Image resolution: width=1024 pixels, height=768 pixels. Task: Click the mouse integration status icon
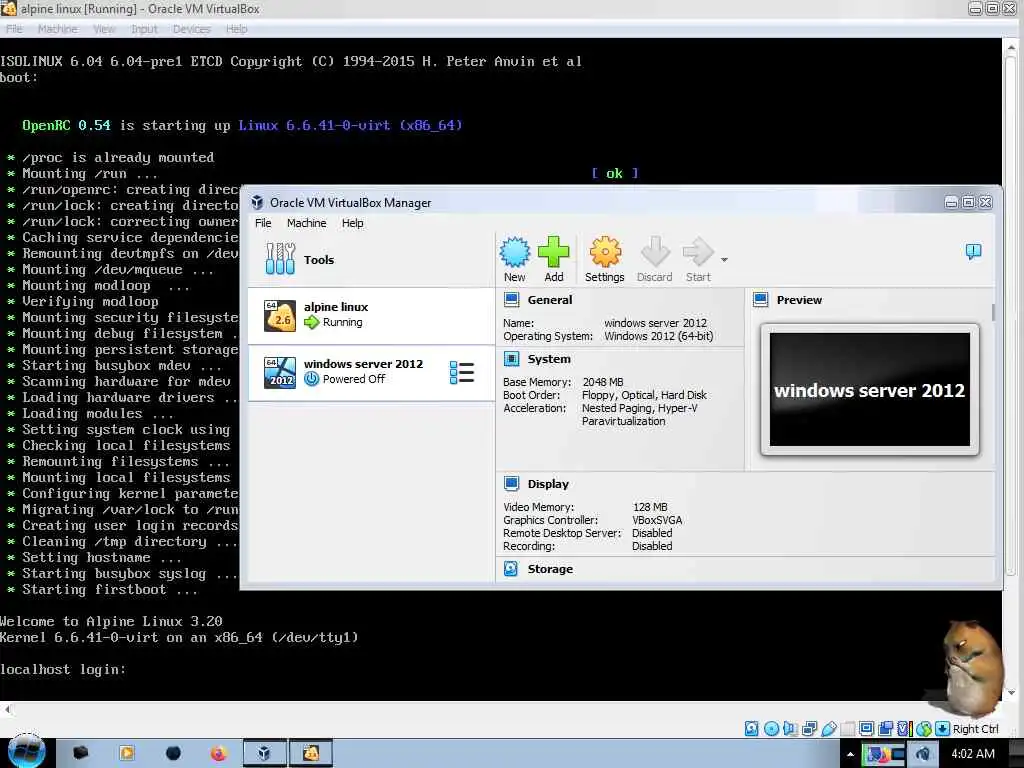(x=923, y=729)
